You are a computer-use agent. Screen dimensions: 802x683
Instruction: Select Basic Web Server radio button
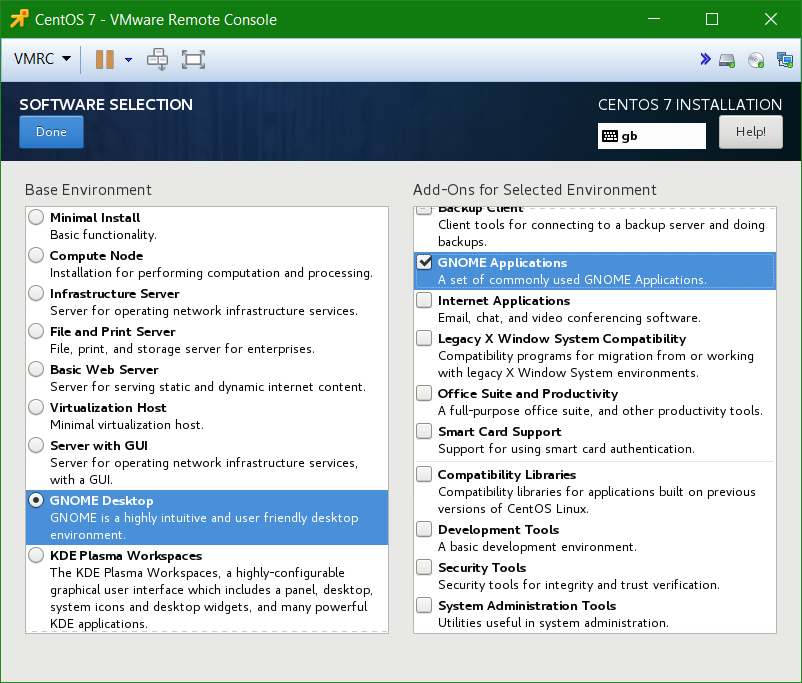coord(36,369)
